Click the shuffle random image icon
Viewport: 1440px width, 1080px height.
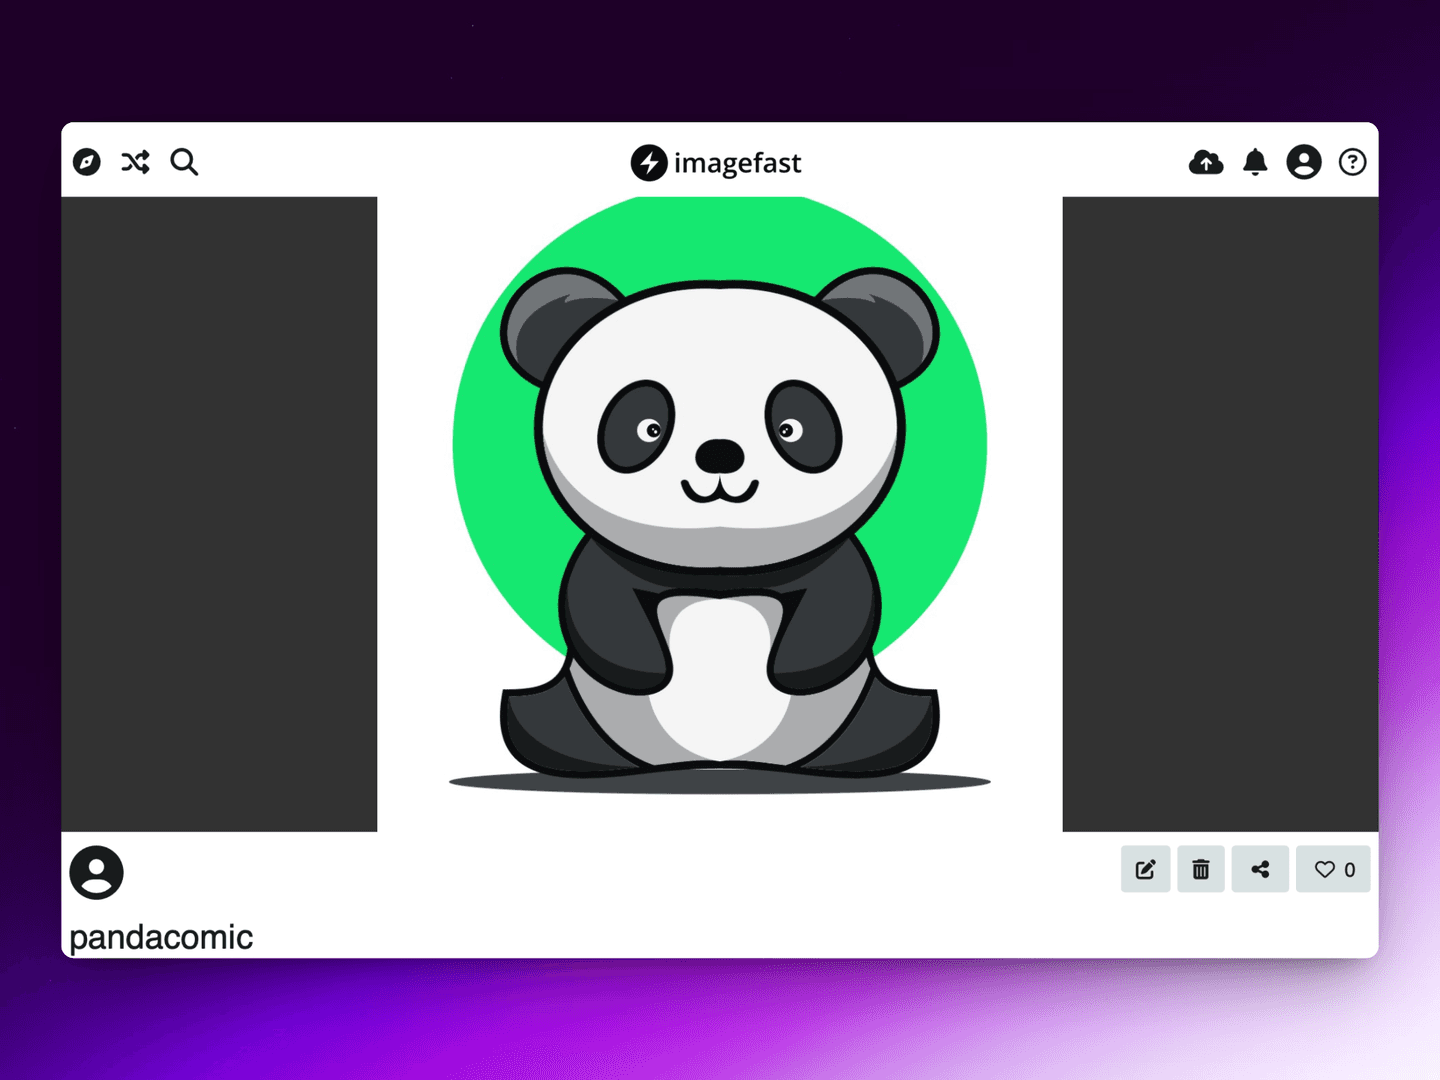tap(136, 162)
